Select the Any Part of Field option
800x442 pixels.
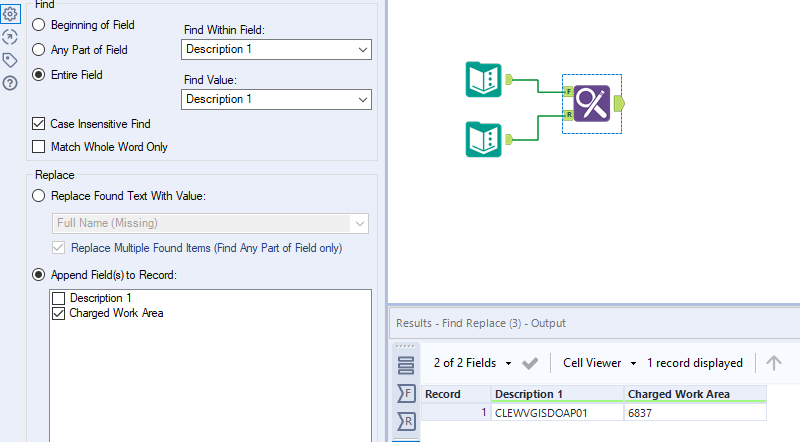pyautogui.click(x=39, y=49)
